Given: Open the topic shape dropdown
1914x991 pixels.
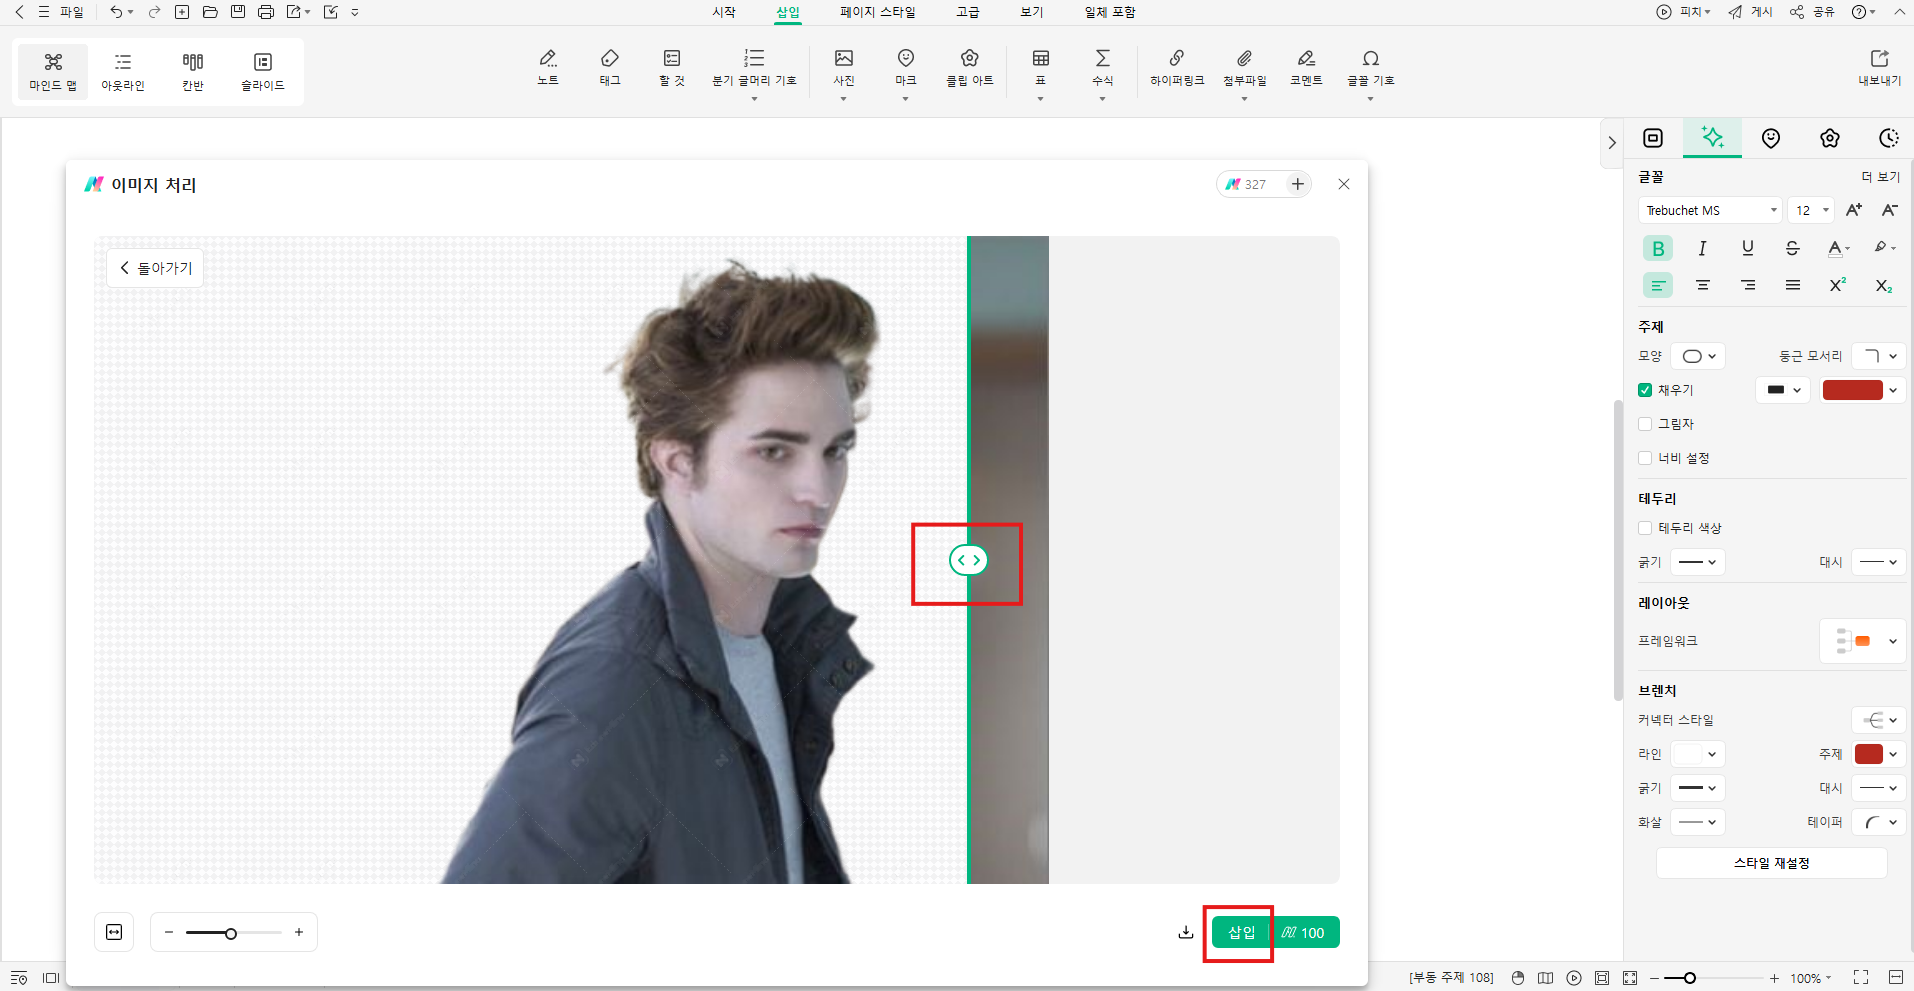Looking at the screenshot, I should coord(1699,356).
